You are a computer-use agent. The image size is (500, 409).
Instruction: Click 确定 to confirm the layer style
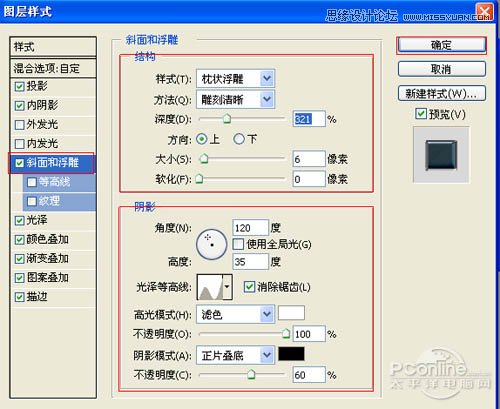(x=442, y=45)
